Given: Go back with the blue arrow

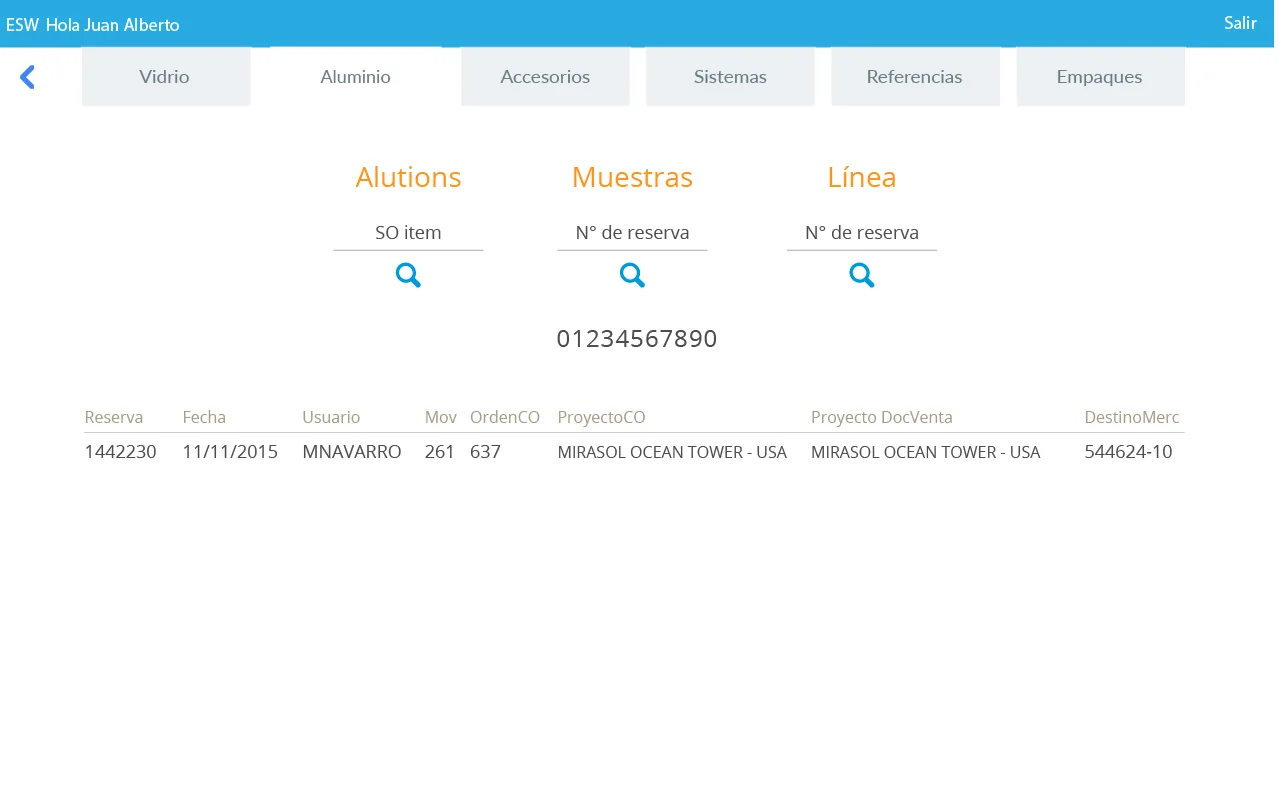Looking at the screenshot, I should [x=28, y=77].
